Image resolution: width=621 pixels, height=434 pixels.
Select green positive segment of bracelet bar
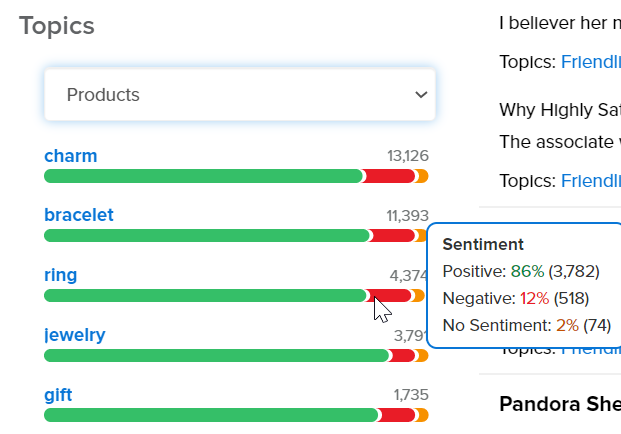(205, 236)
